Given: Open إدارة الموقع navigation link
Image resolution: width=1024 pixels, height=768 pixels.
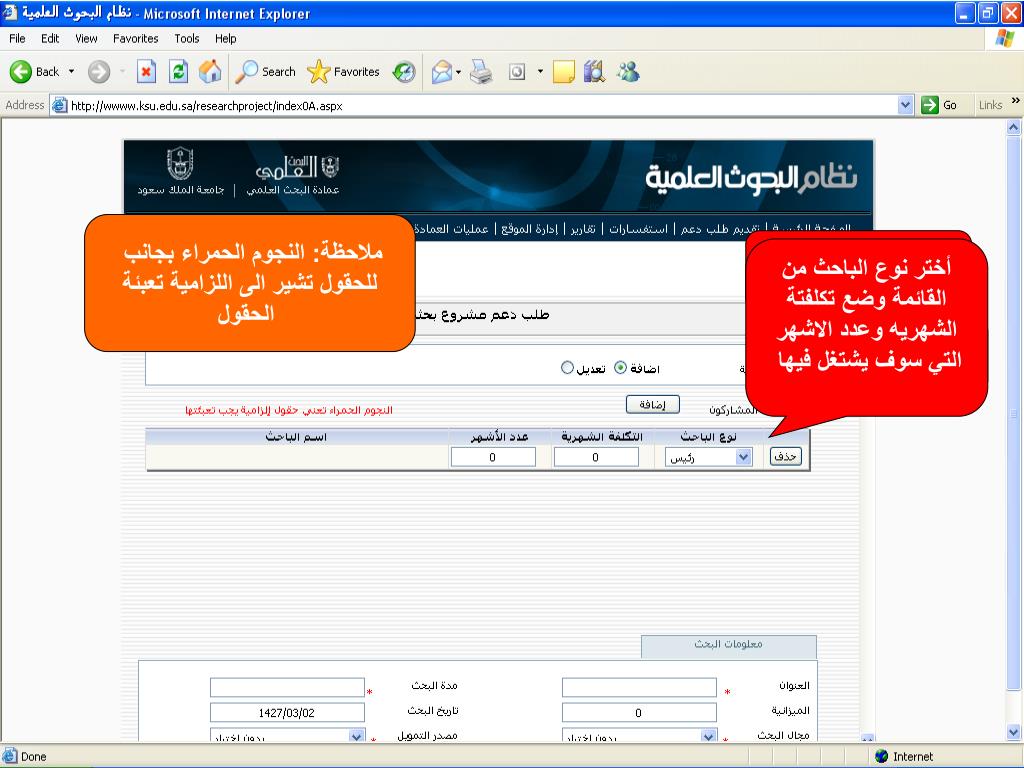Looking at the screenshot, I should pyautogui.click(x=529, y=229).
